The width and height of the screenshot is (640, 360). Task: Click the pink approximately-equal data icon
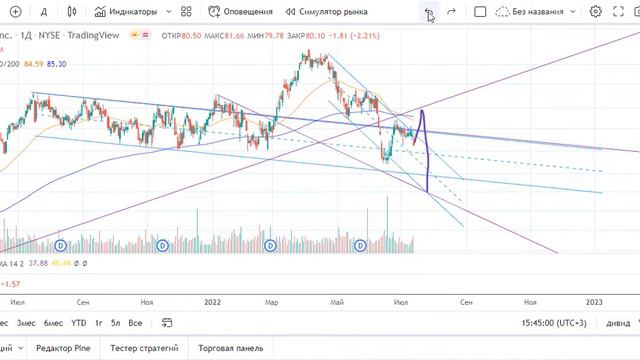pyautogui.click(x=145, y=36)
